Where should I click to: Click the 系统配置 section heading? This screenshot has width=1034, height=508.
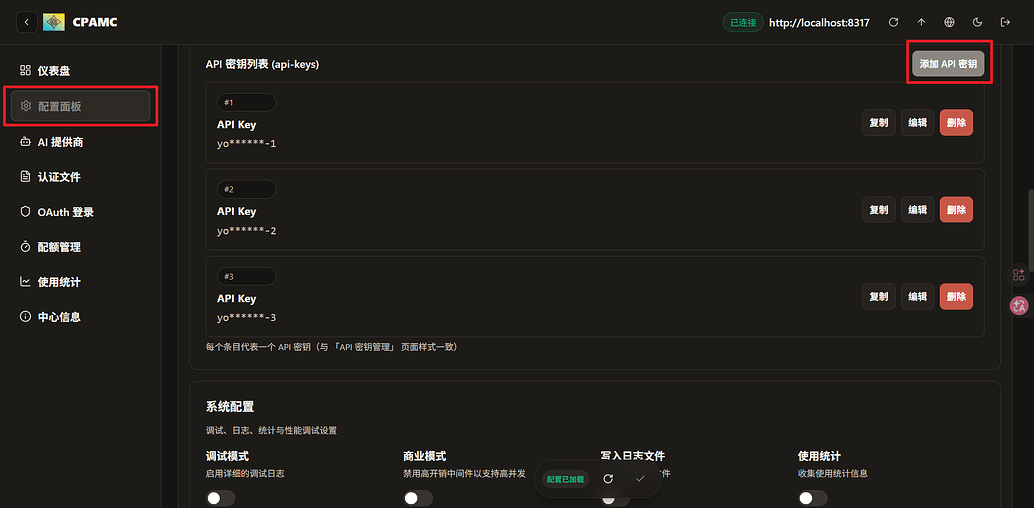pyautogui.click(x=229, y=406)
